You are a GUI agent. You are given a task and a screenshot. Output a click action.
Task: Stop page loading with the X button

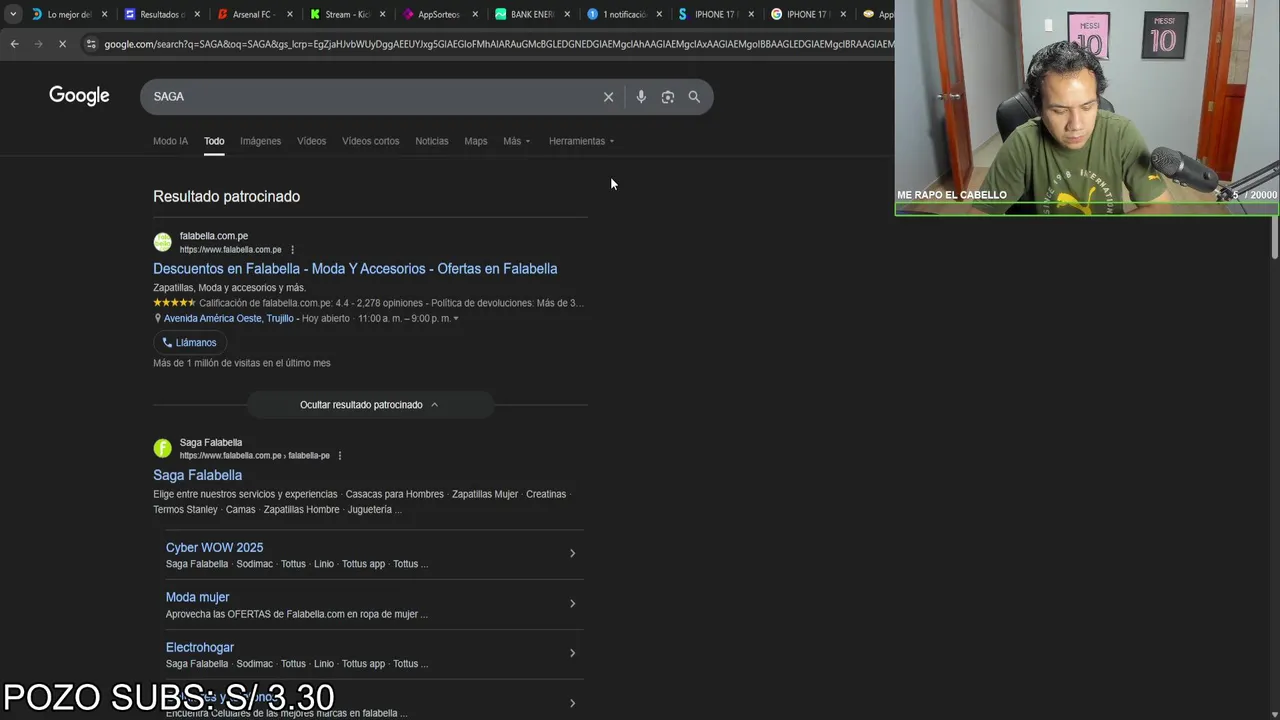tap(62, 44)
